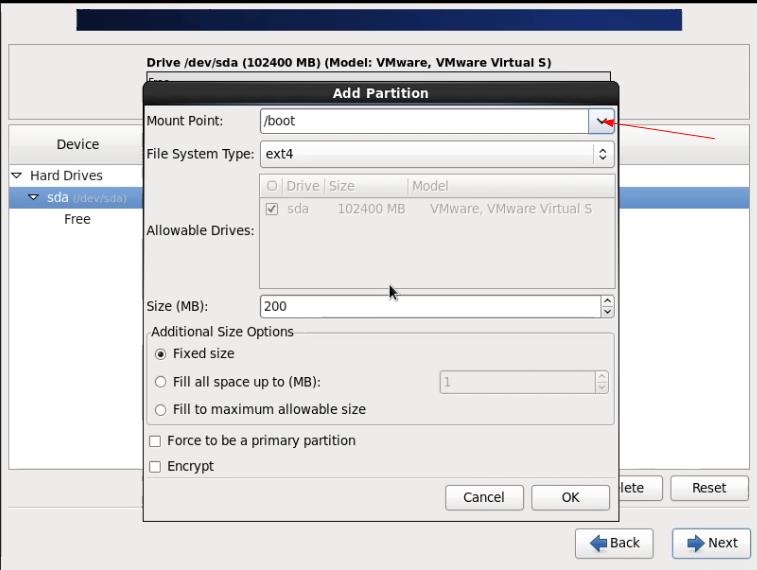Select the Free space row under sda
This screenshot has width=757, height=570.
click(77, 219)
